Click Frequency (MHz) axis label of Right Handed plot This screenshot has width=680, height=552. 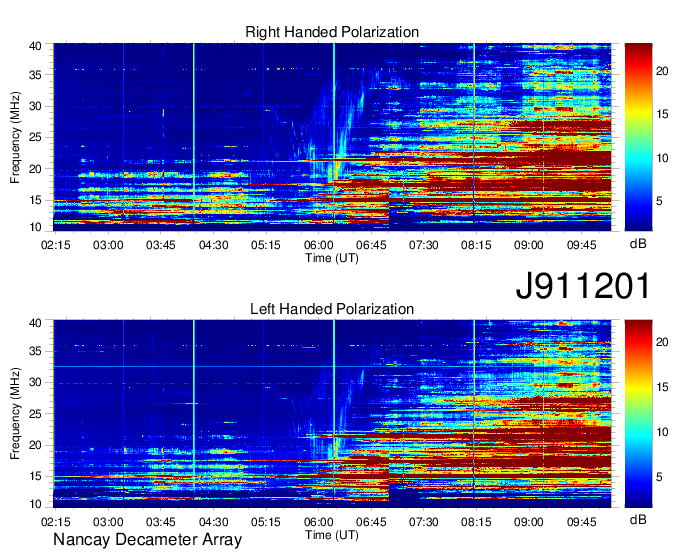[x=15, y=137]
